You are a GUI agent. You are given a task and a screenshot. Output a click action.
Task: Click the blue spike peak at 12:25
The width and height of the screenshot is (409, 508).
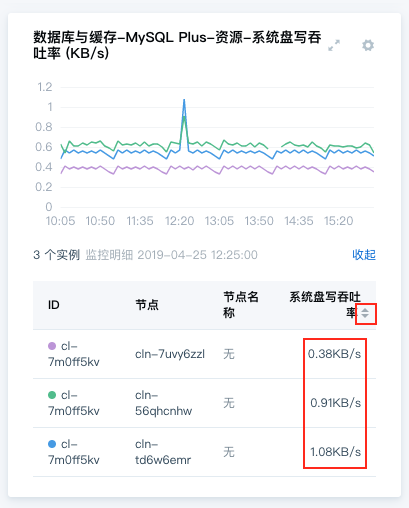(x=184, y=100)
